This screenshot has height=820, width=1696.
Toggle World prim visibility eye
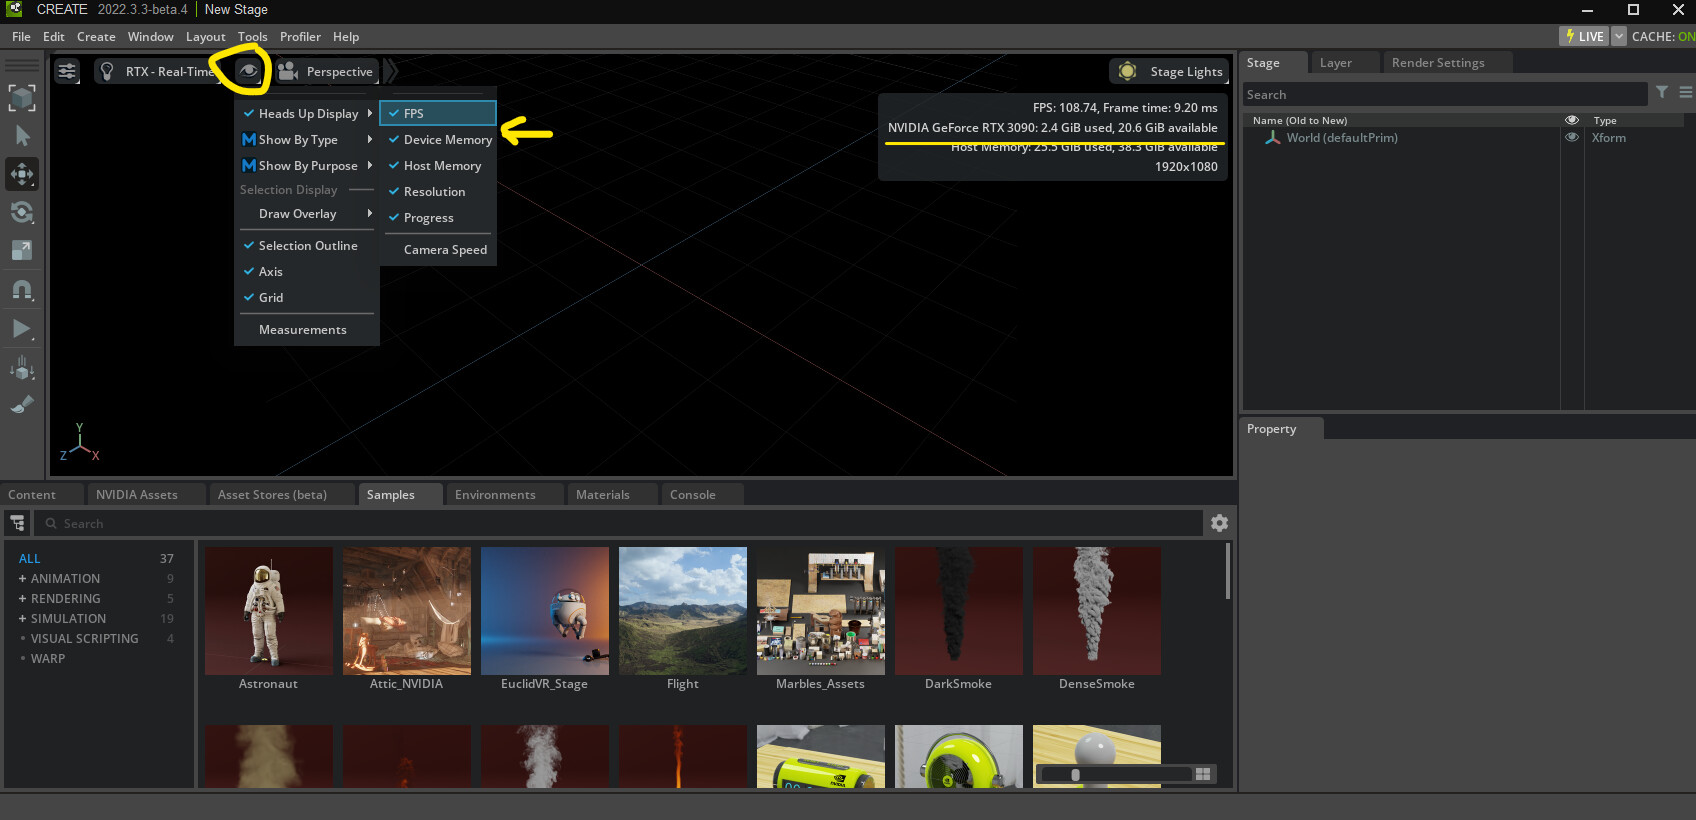point(1572,137)
